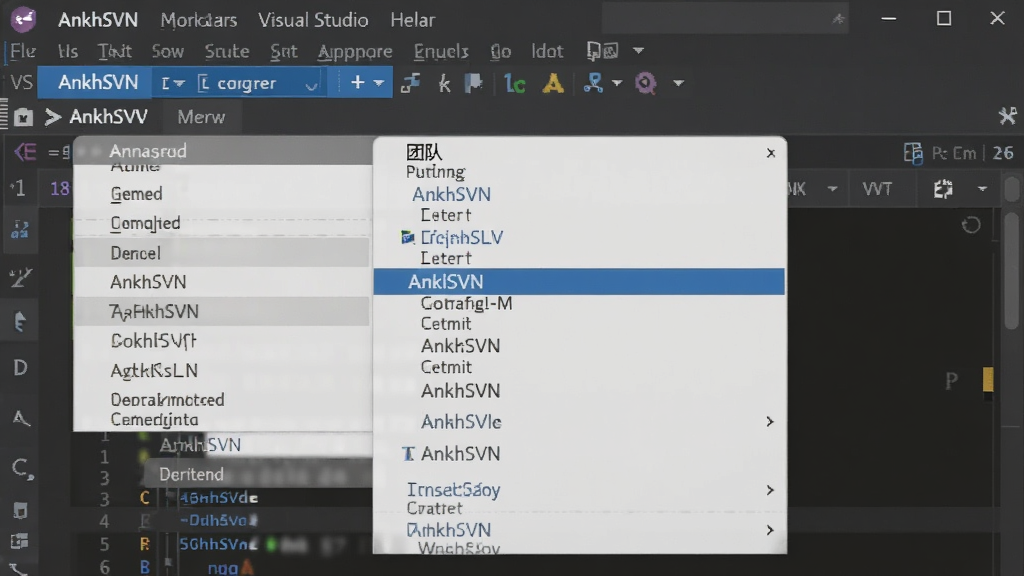Viewport: 1024px width, 576px height.
Task: Click the people icon in left sidebar
Action: tap(20, 229)
